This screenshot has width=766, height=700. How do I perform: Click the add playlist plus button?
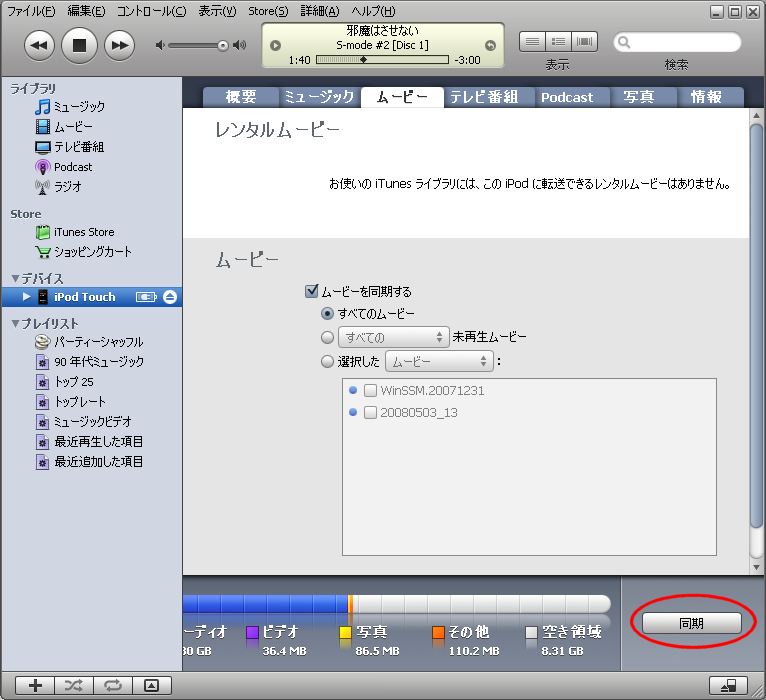pos(36,685)
